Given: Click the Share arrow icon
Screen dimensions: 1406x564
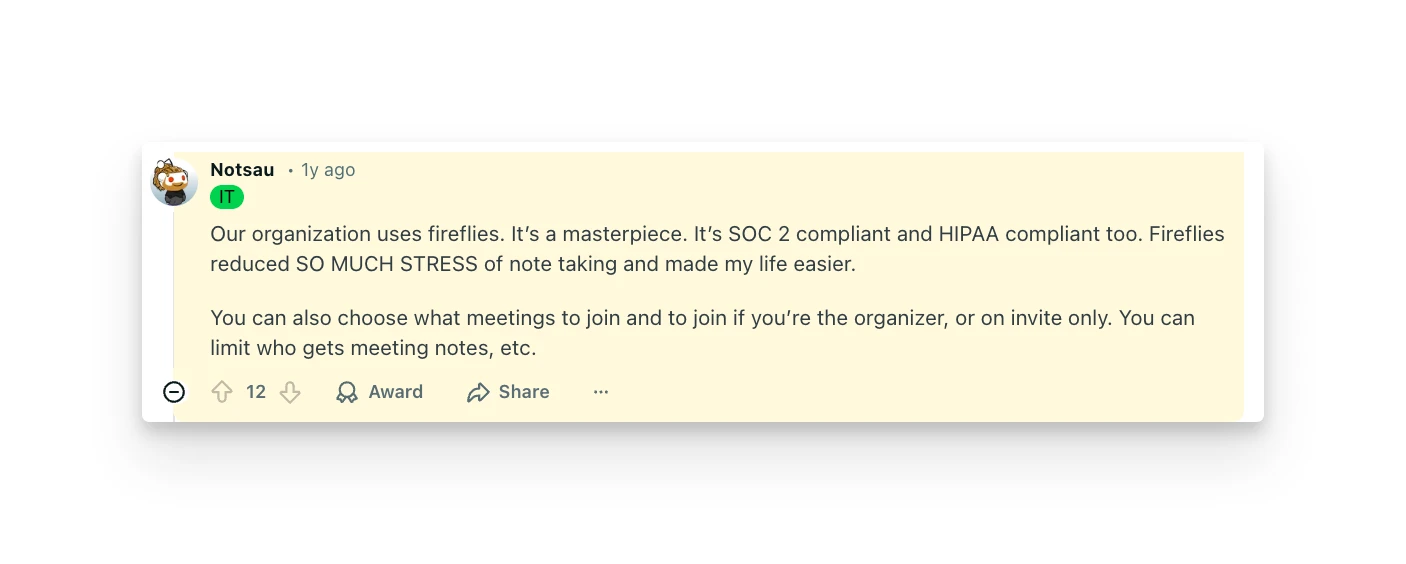Looking at the screenshot, I should 478,392.
